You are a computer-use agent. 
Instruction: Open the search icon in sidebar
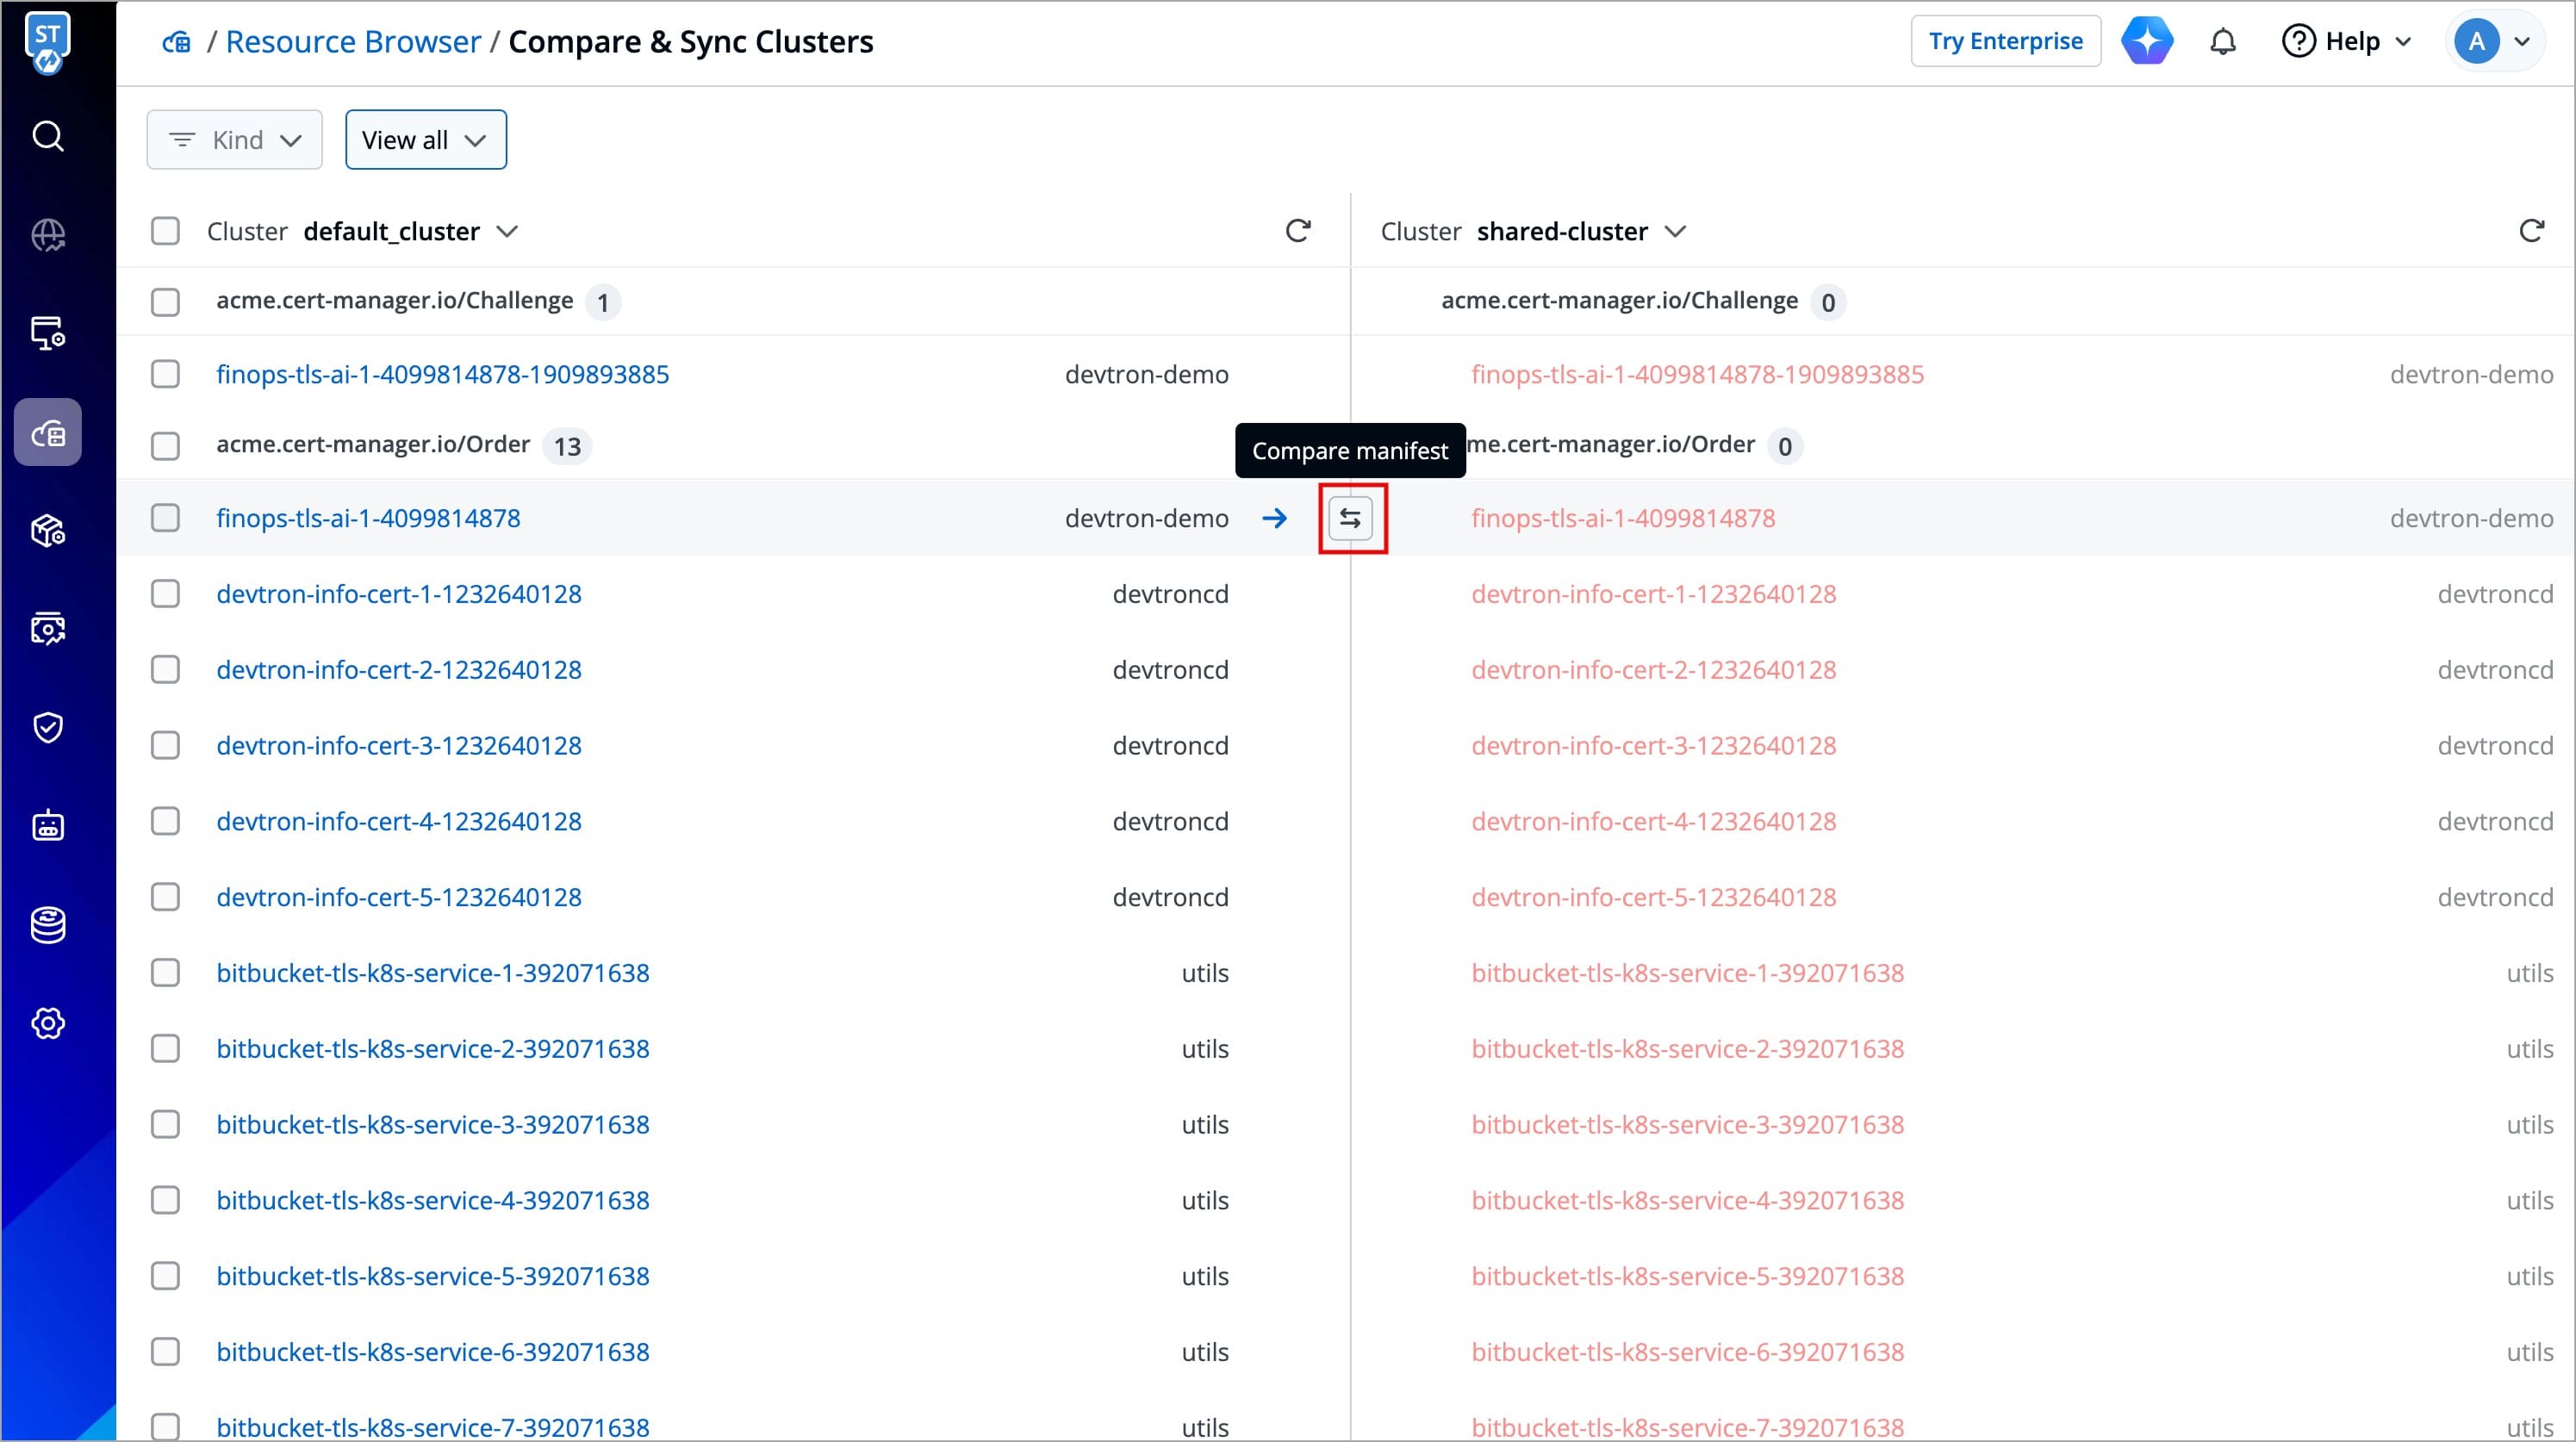point(48,136)
